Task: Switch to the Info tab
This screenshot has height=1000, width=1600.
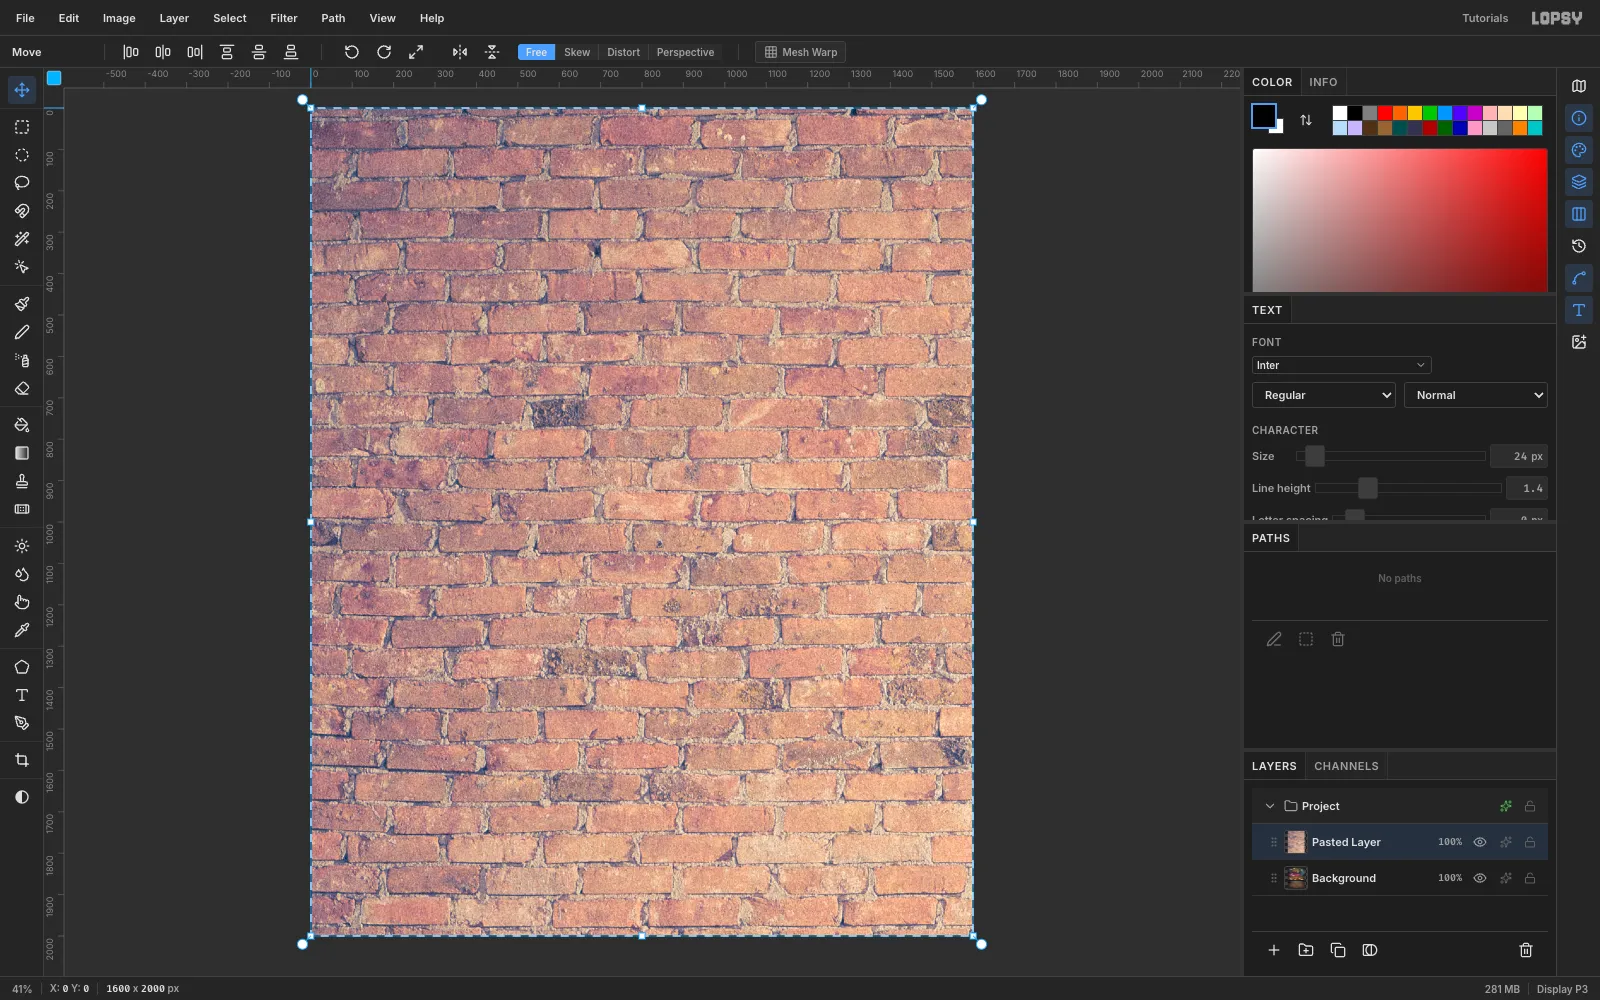Action: coord(1323,82)
